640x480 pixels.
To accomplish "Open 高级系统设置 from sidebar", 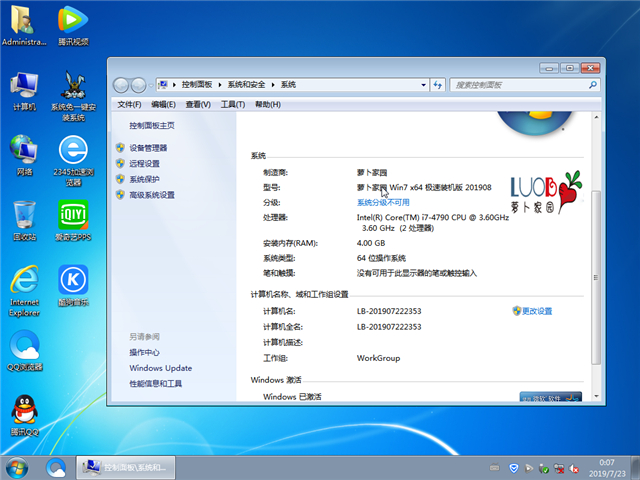I will [x=152, y=195].
